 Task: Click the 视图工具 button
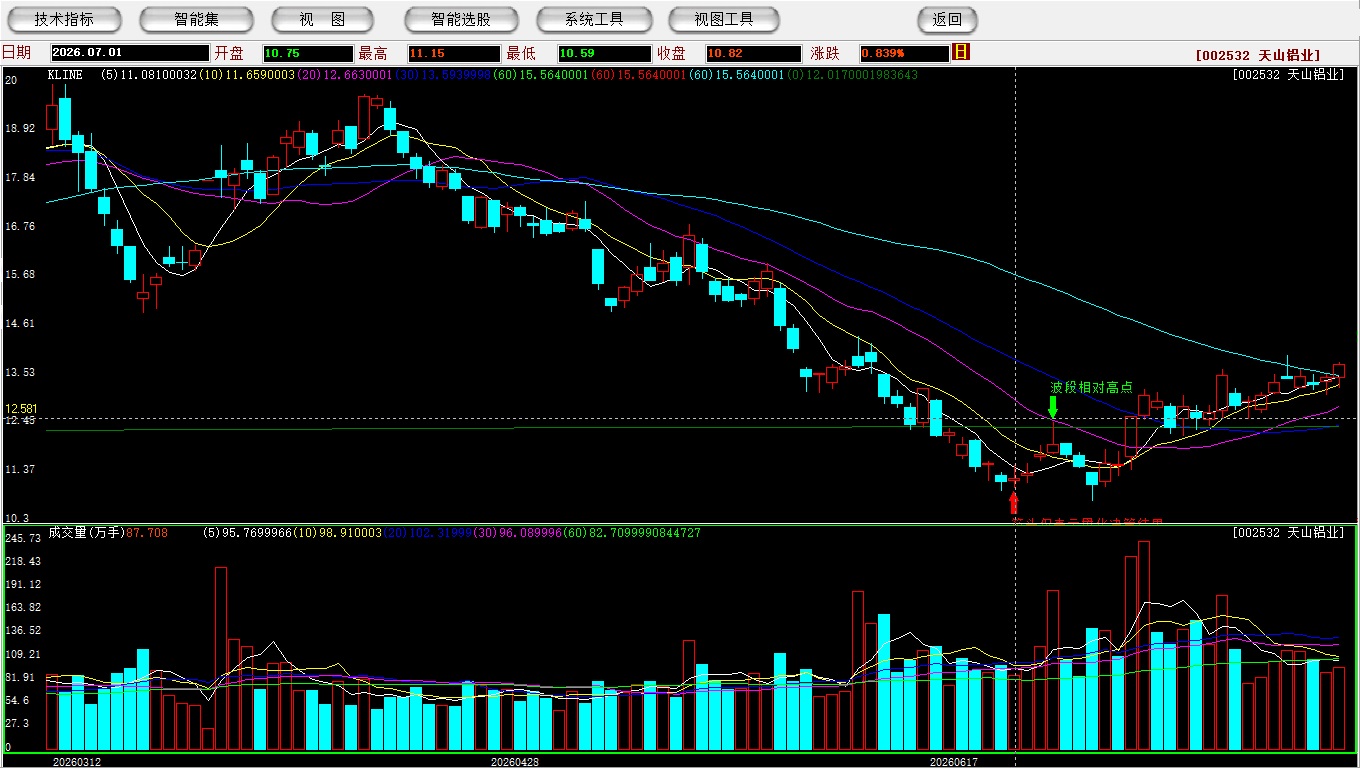tap(724, 19)
